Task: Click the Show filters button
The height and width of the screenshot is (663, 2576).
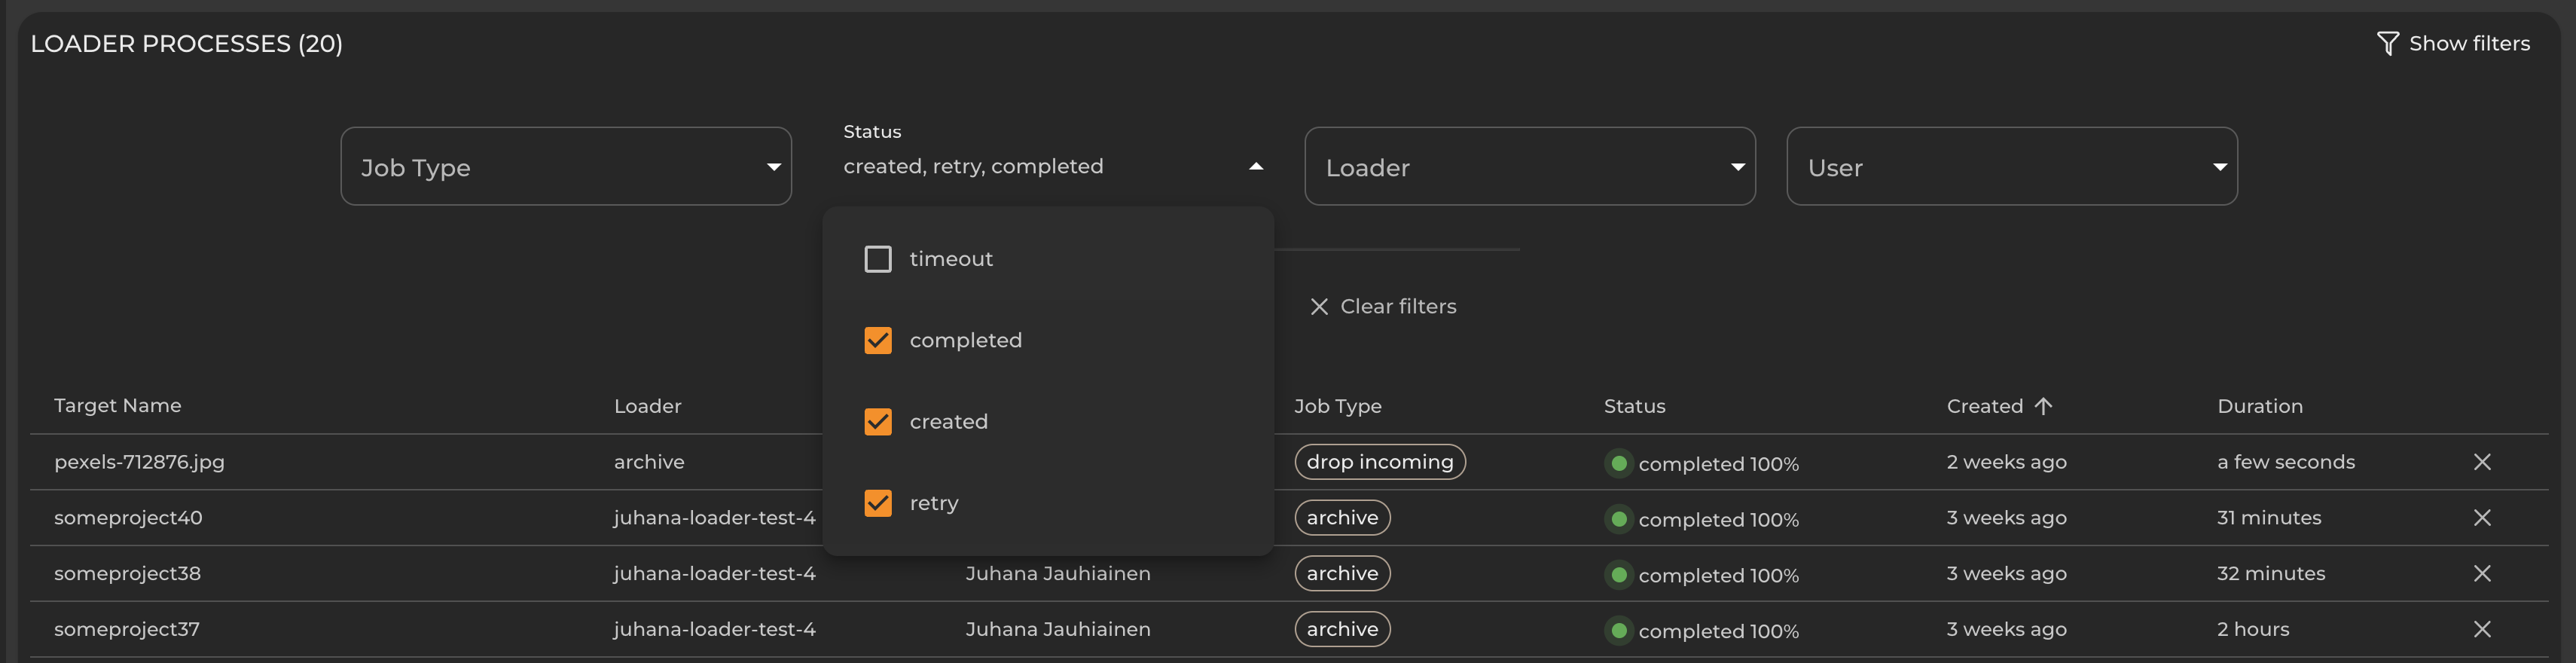Action: tap(2467, 43)
